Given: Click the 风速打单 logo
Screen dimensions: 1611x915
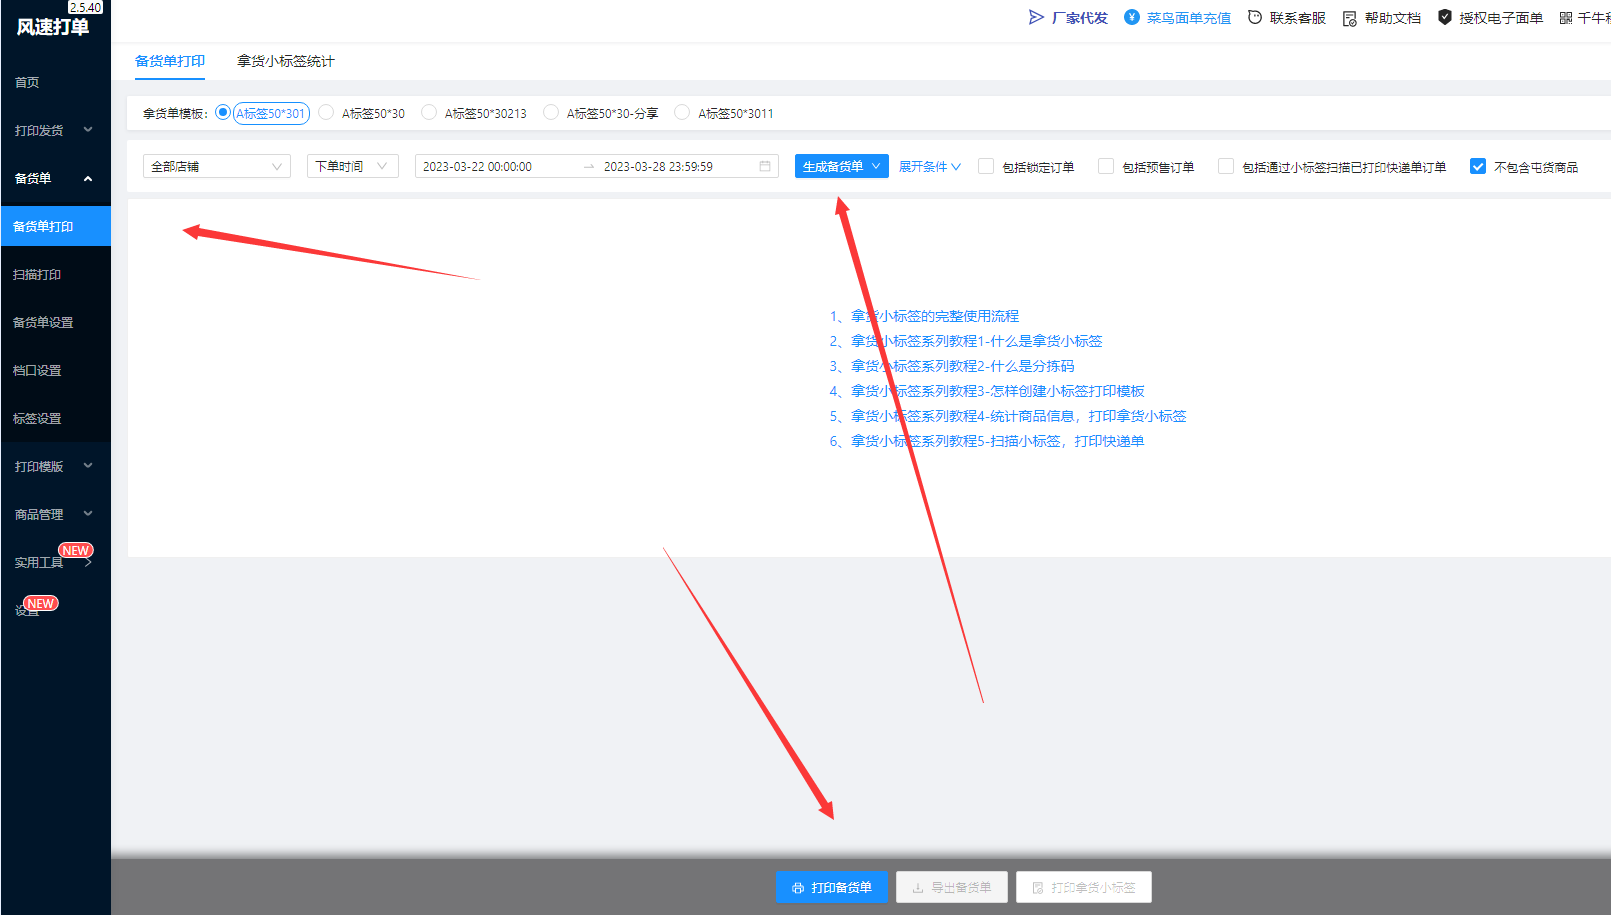Looking at the screenshot, I should [x=53, y=27].
